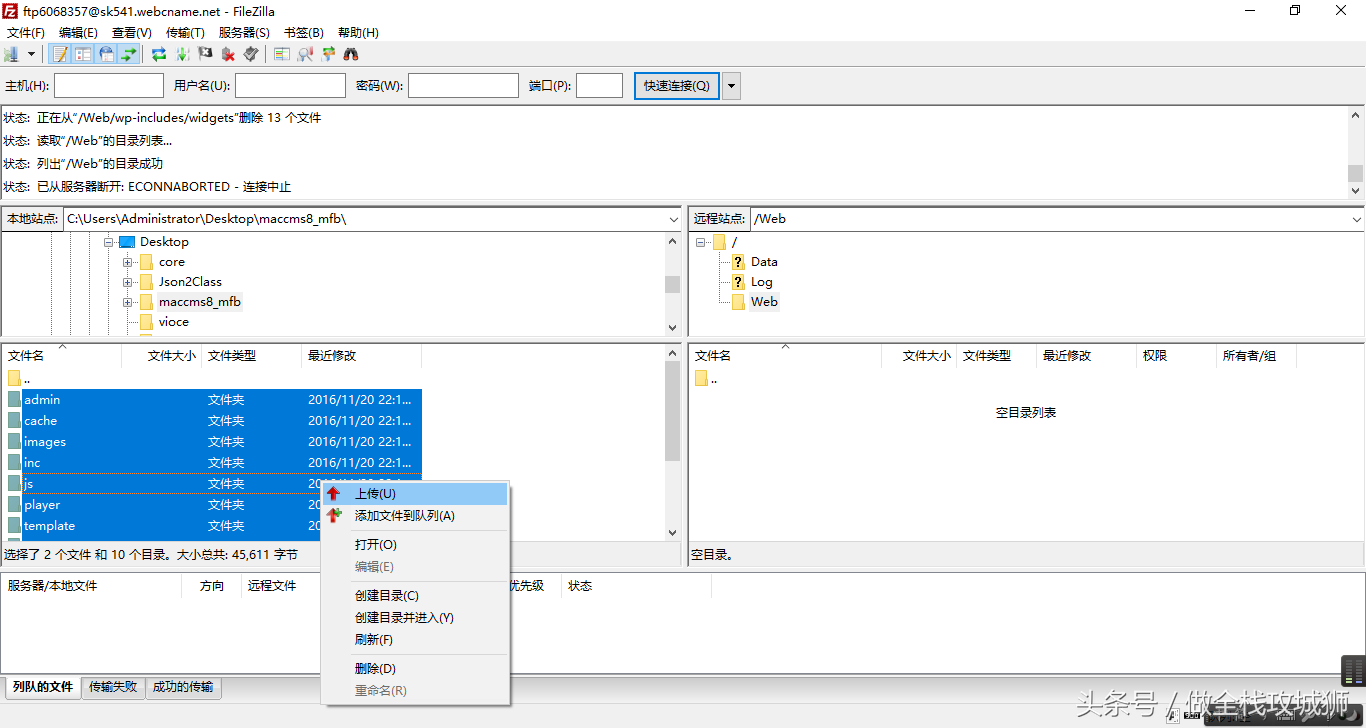Toggle synchronized browsing

tap(328, 54)
